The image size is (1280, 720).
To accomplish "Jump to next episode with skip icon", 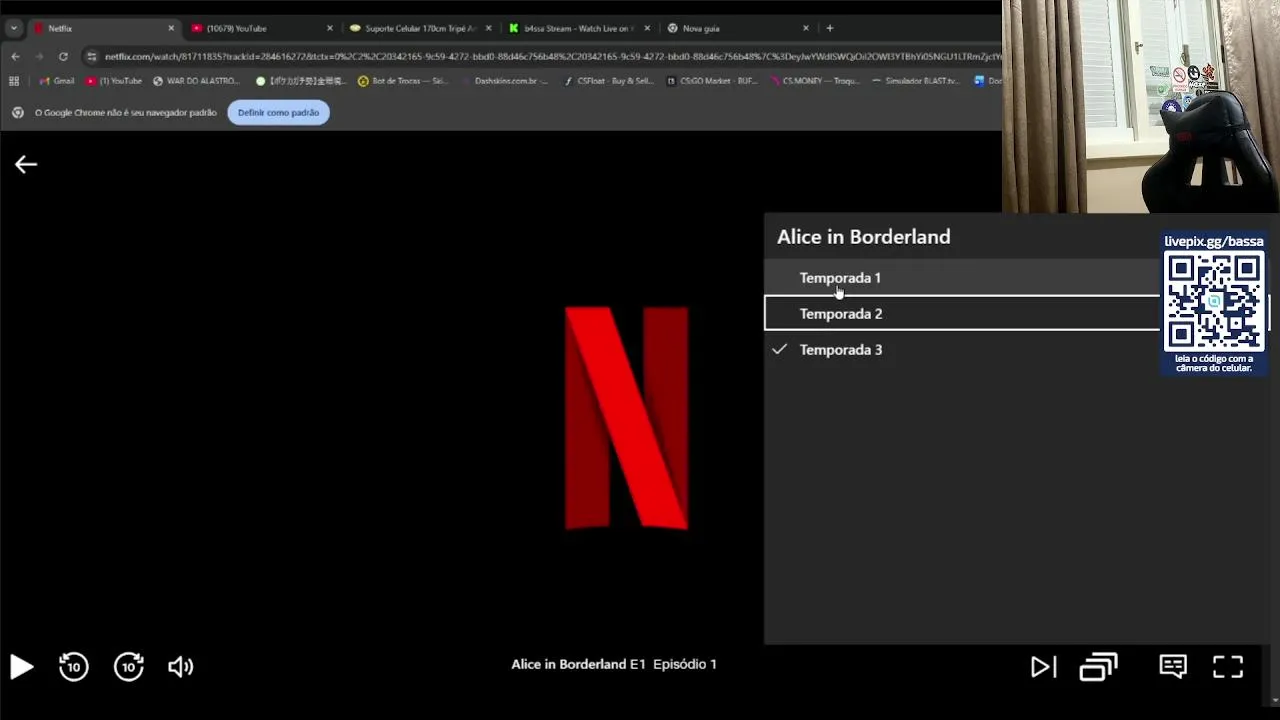I will tap(1043, 667).
